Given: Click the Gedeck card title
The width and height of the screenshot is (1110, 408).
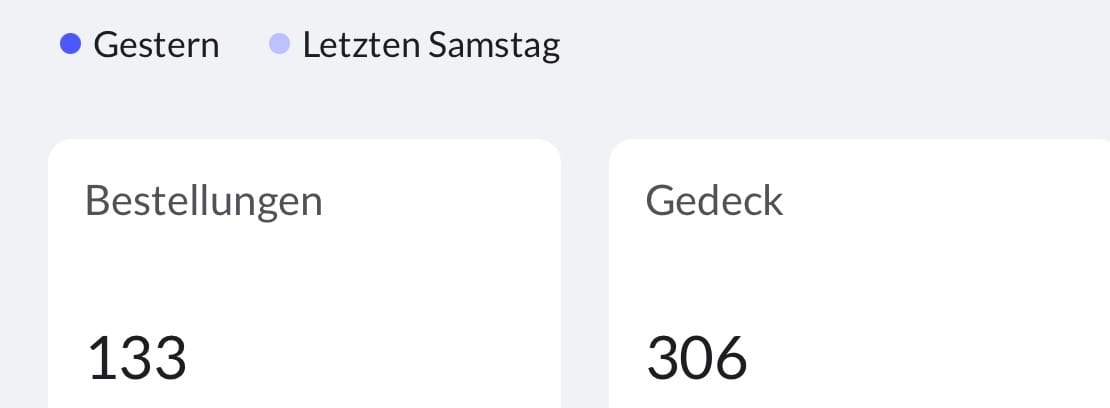Looking at the screenshot, I should 714,201.
